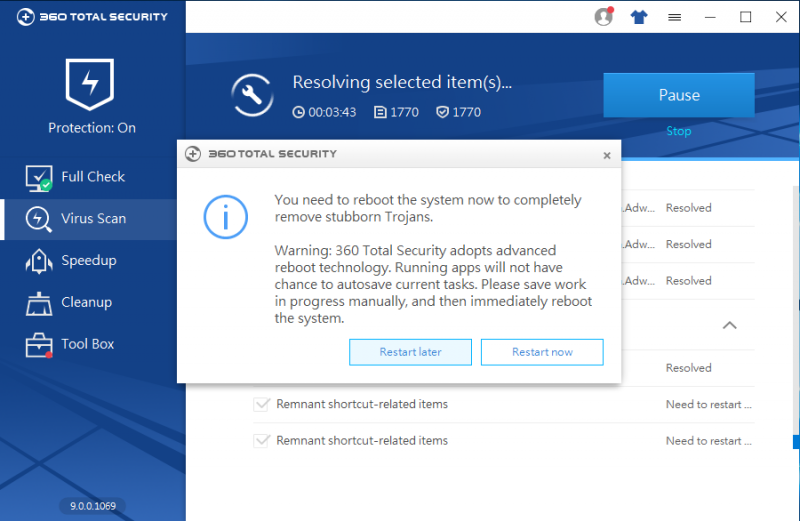Click the Protection On shield icon
Screen dimensions: 800x521
(92, 84)
